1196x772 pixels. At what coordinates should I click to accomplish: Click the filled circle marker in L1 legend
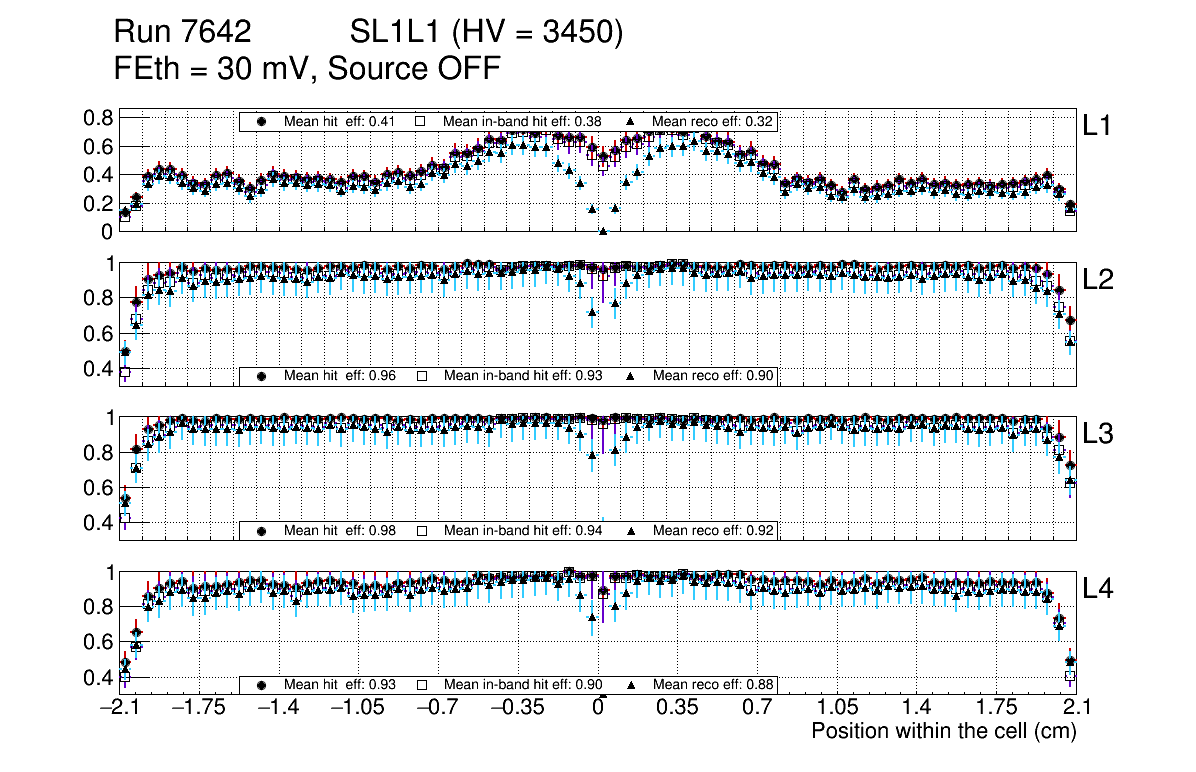click(263, 121)
